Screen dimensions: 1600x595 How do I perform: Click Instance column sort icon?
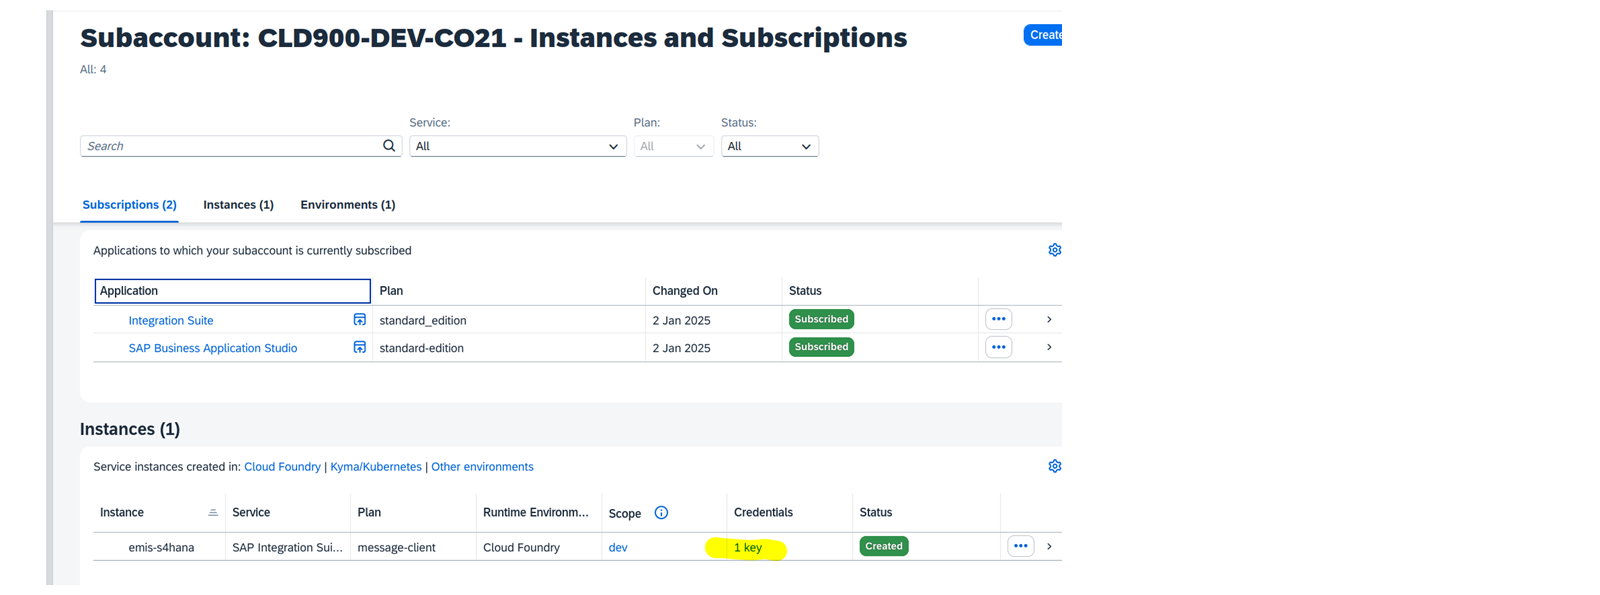point(213,513)
